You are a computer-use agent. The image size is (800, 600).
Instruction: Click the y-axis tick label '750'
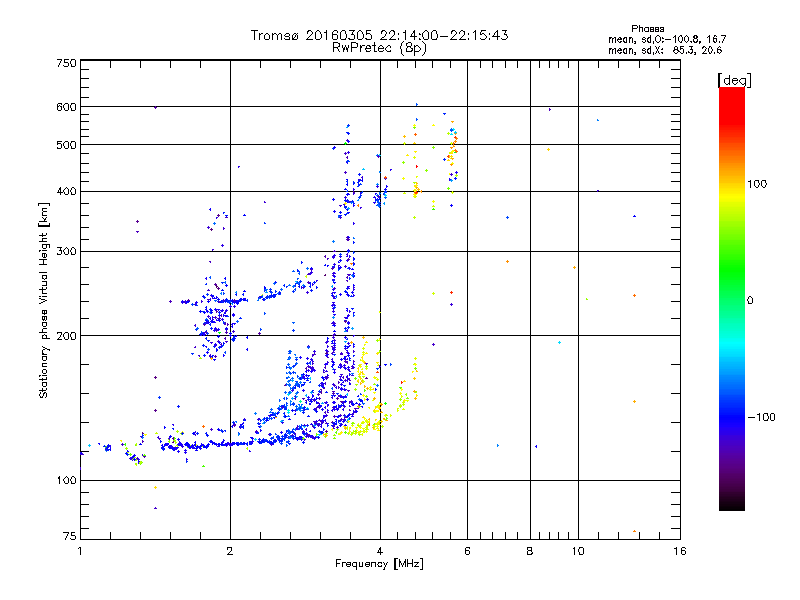67,63
